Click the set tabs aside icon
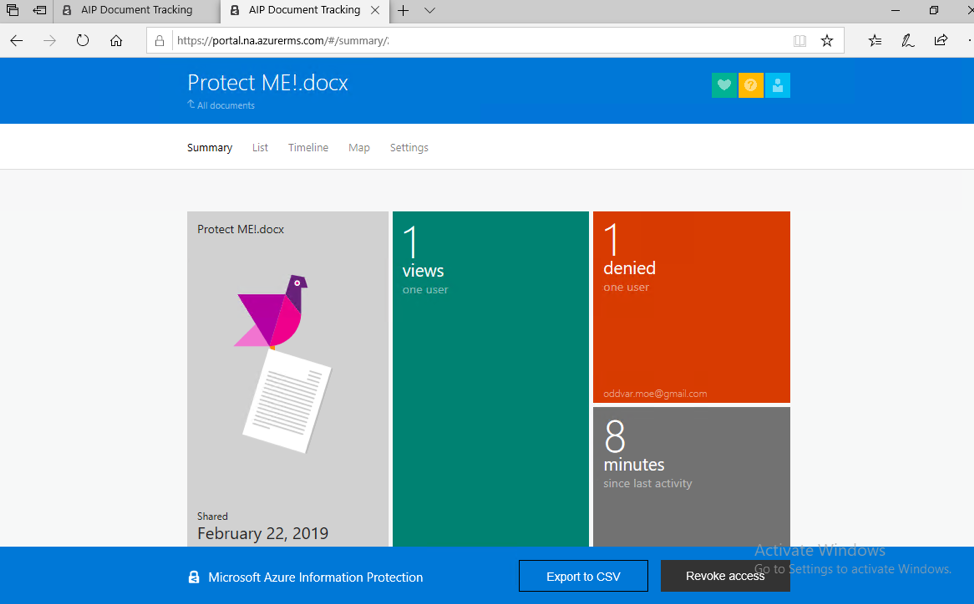This screenshot has width=974, height=604. tap(40, 10)
